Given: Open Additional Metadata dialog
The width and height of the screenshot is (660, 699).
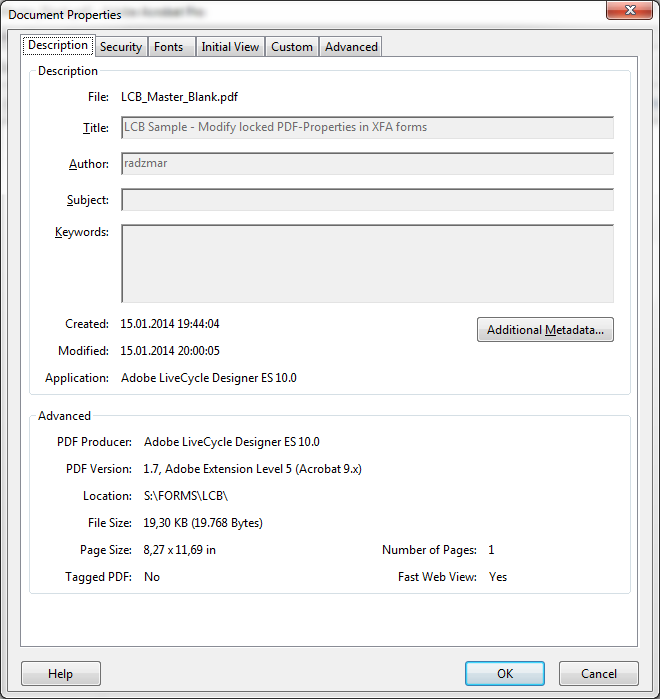Looking at the screenshot, I should pyautogui.click(x=545, y=330).
